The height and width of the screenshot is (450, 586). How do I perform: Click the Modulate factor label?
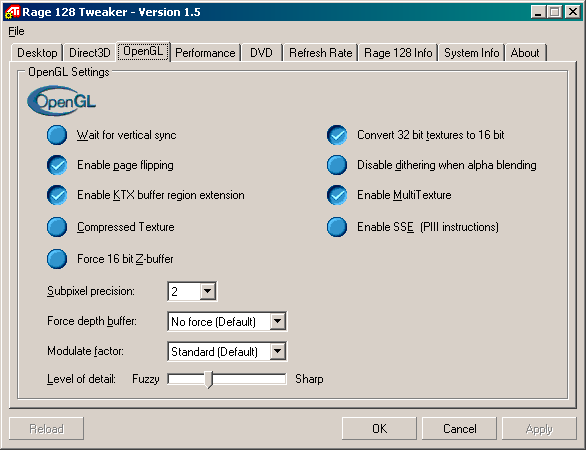pos(85,351)
